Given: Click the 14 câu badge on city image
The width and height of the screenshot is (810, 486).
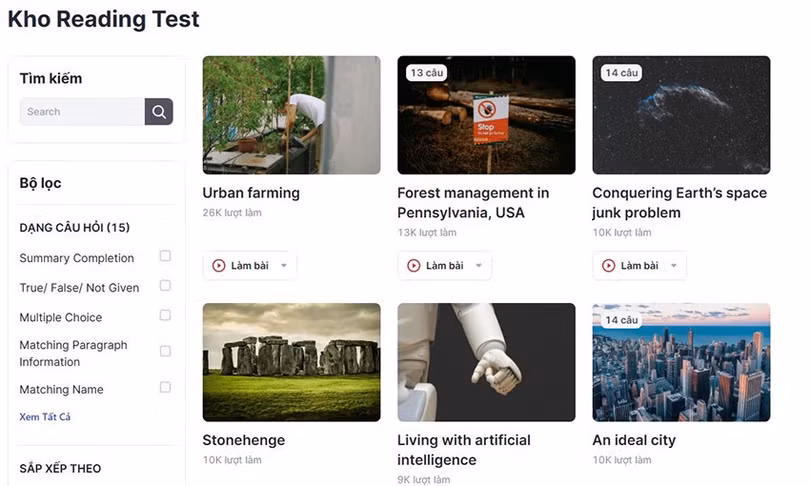Looking at the screenshot, I should [621, 320].
